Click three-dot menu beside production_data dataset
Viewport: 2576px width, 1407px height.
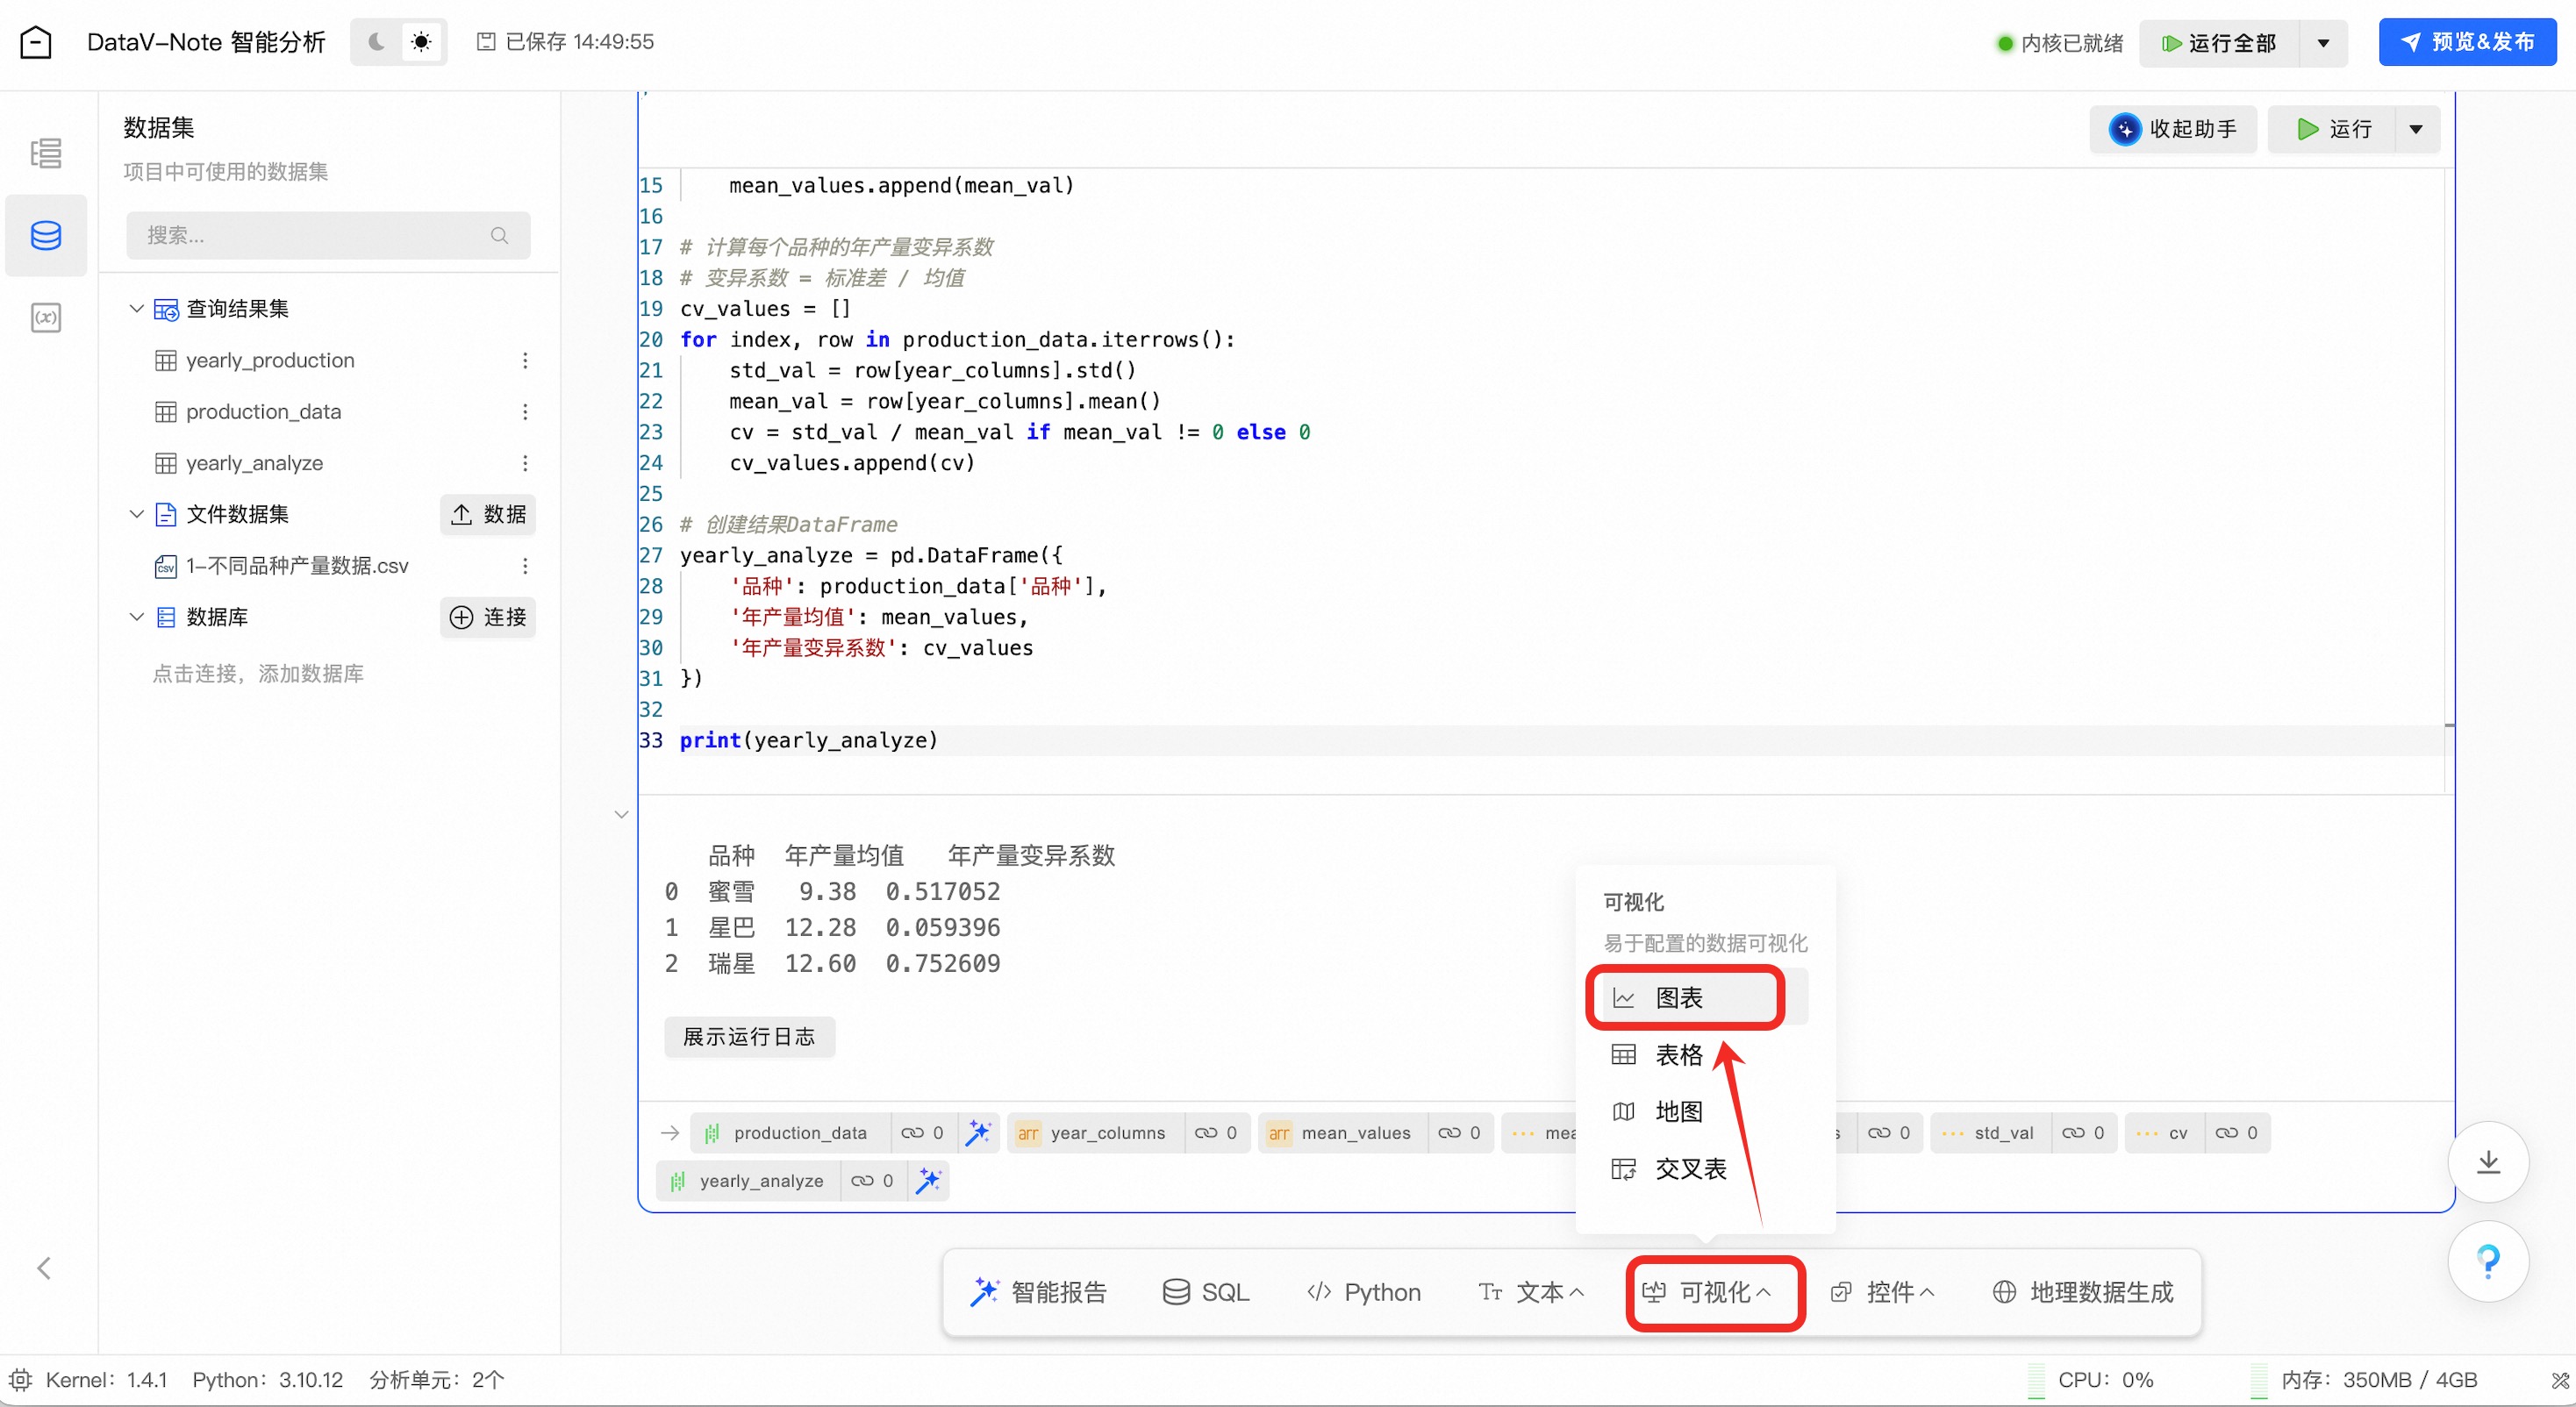tap(525, 412)
